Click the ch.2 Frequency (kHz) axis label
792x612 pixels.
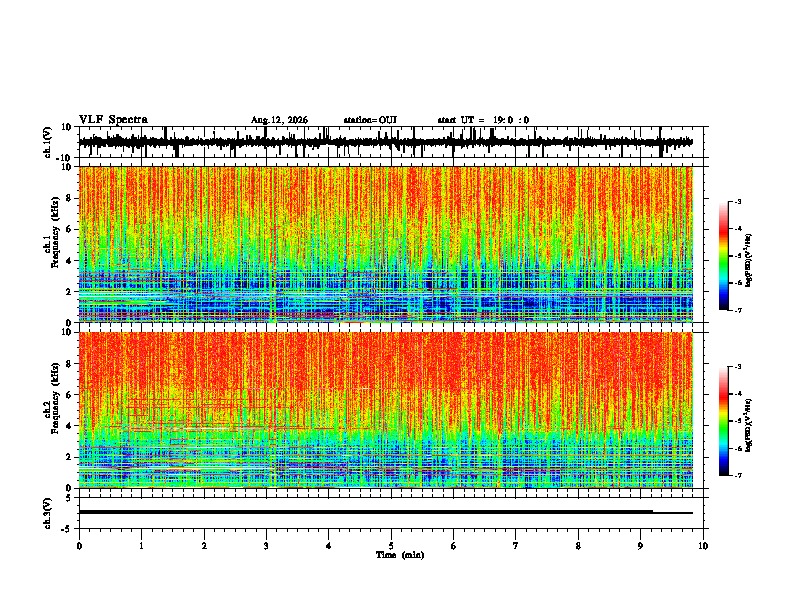[x=52, y=398]
